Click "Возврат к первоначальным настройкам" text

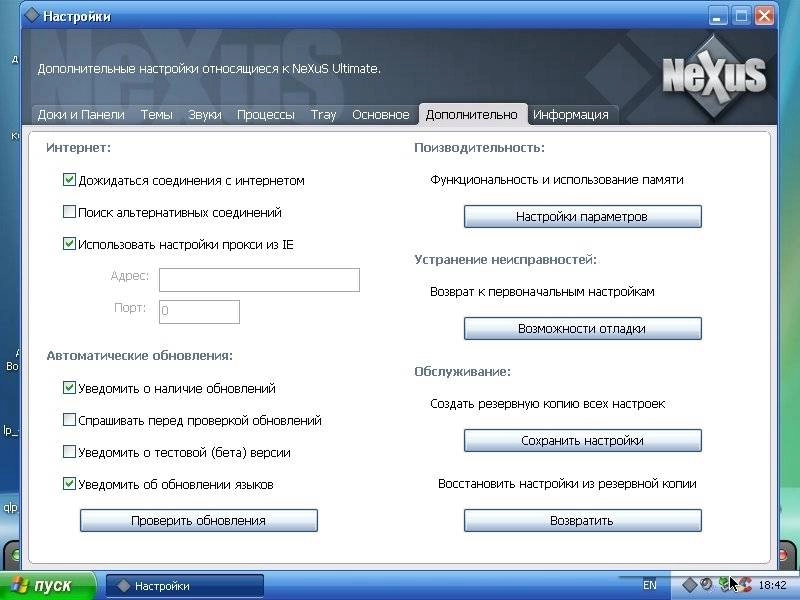click(x=542, y=292)
